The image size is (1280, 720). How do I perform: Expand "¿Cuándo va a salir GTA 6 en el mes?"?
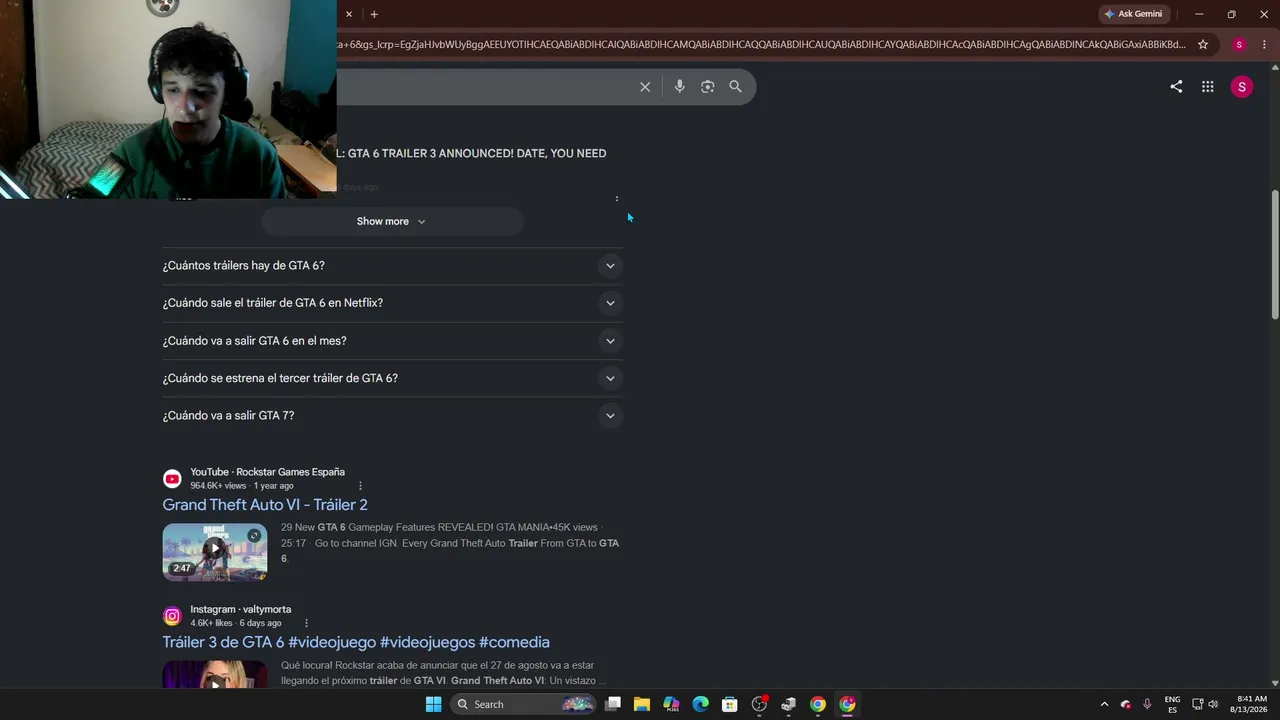coord(392,341)
